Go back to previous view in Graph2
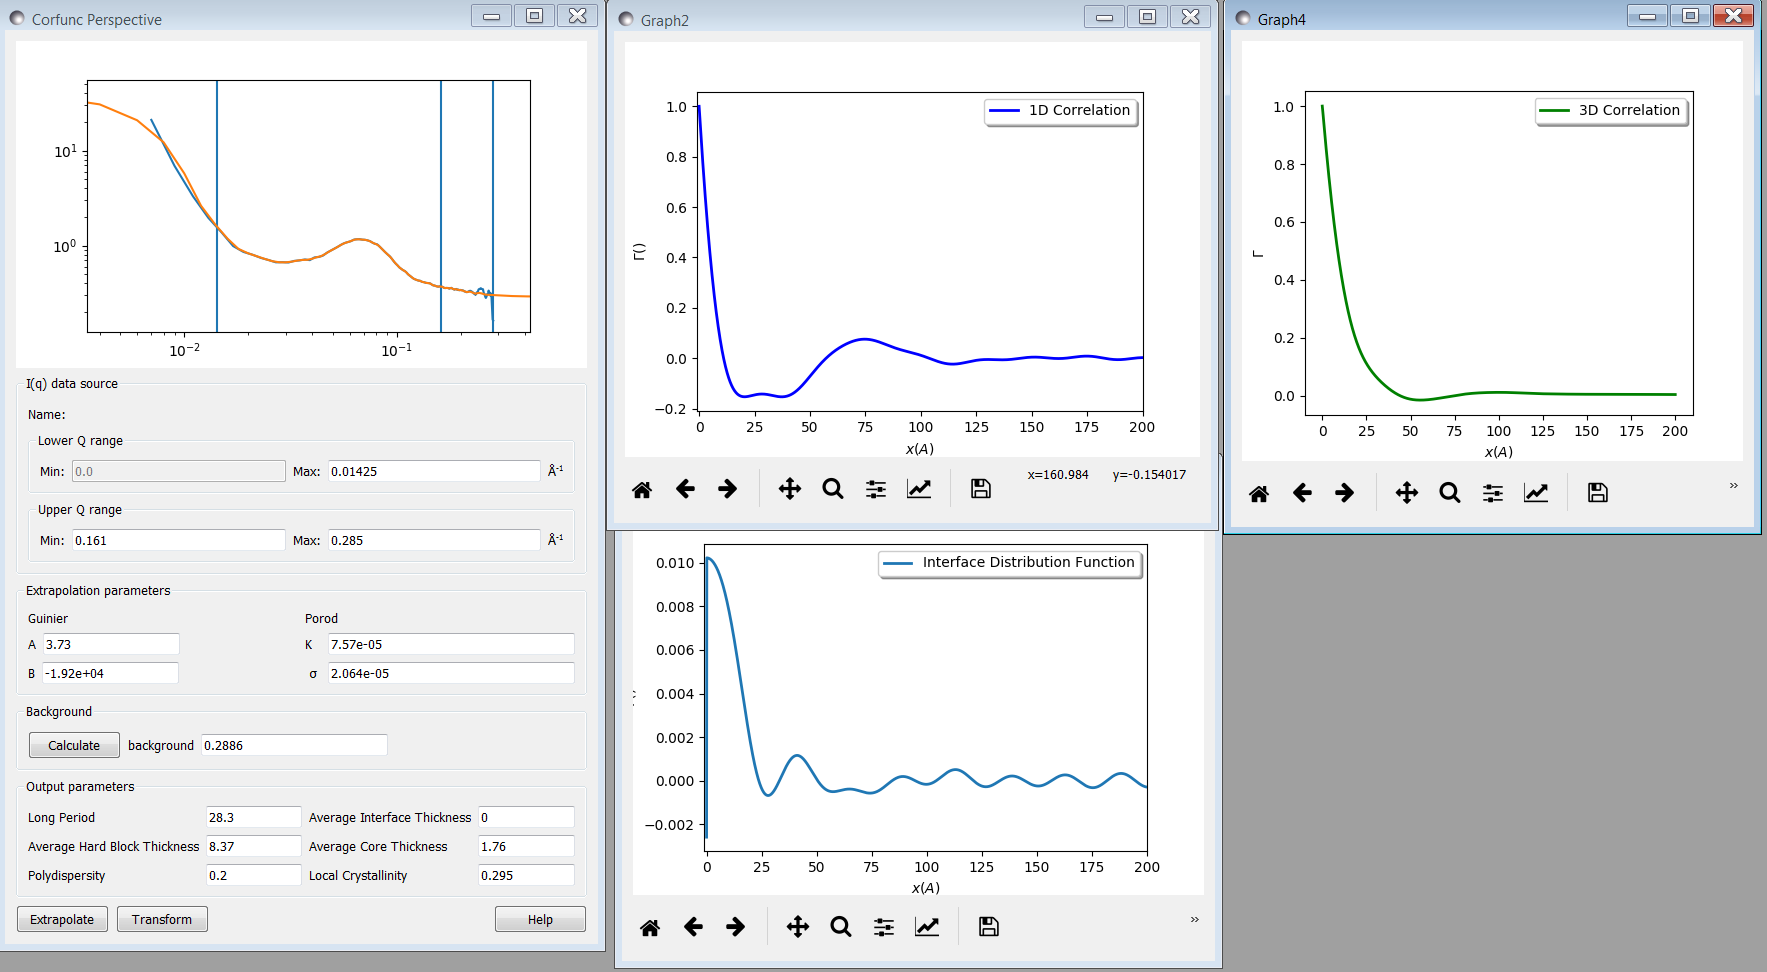The height and width of the screenshot is (972, 1767). [685, 489]
